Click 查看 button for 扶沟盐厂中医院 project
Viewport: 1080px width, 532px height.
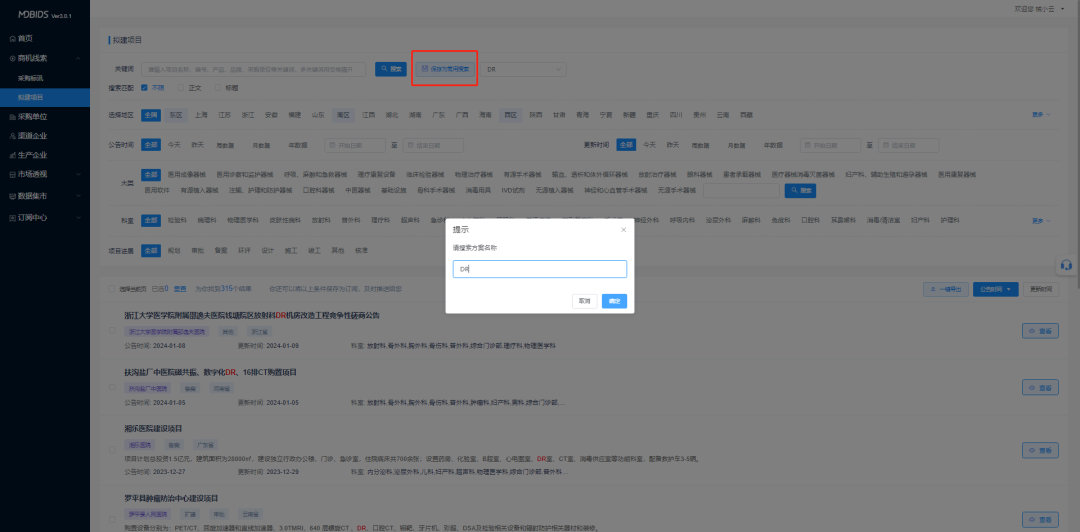pos(1040,387)
